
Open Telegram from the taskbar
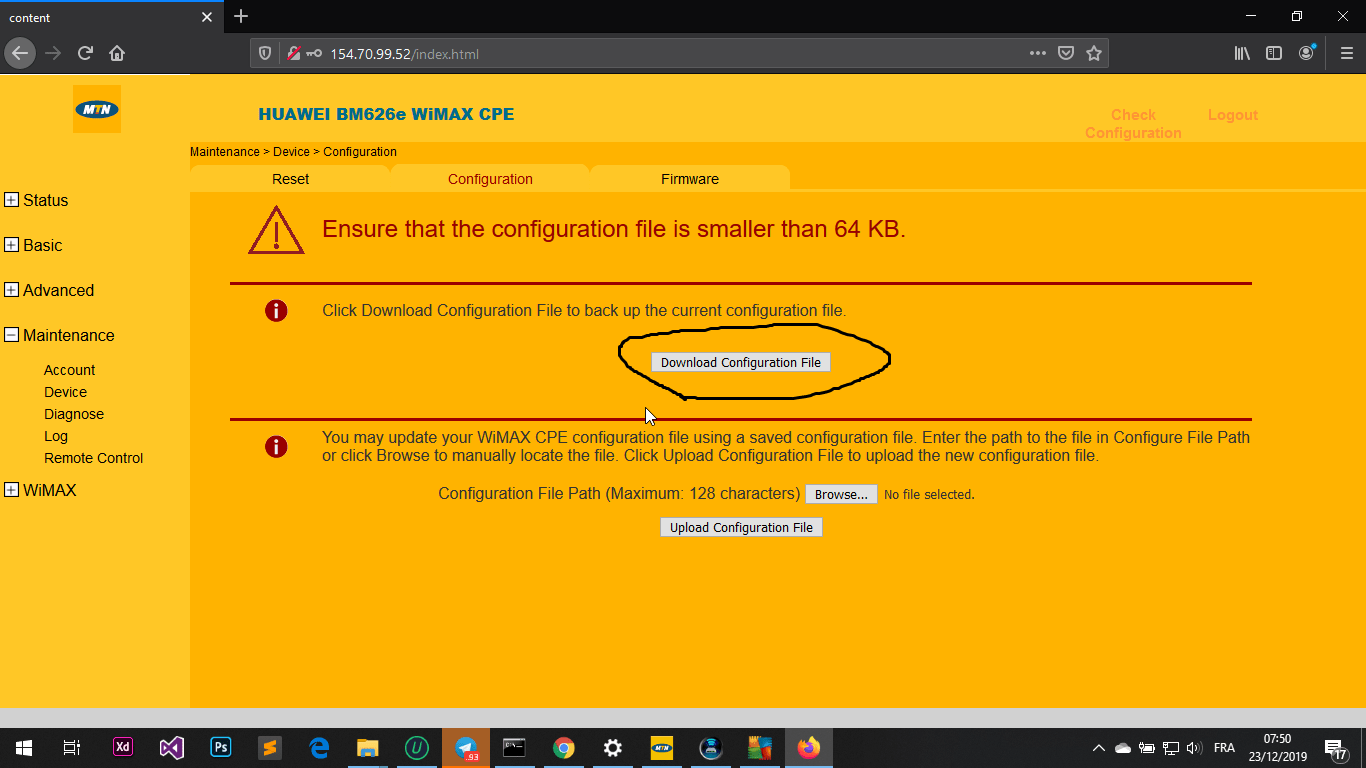pos(466,747)
